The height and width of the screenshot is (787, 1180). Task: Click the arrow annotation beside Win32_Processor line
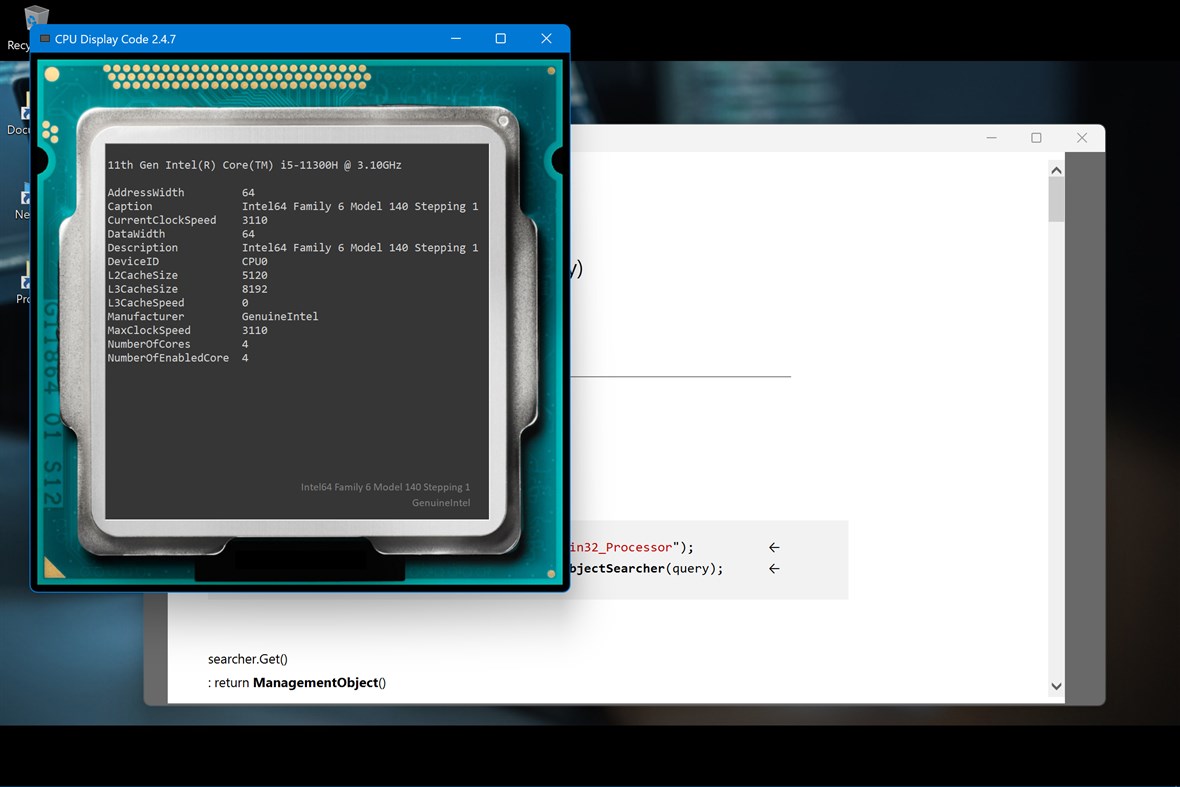point(773,547)
